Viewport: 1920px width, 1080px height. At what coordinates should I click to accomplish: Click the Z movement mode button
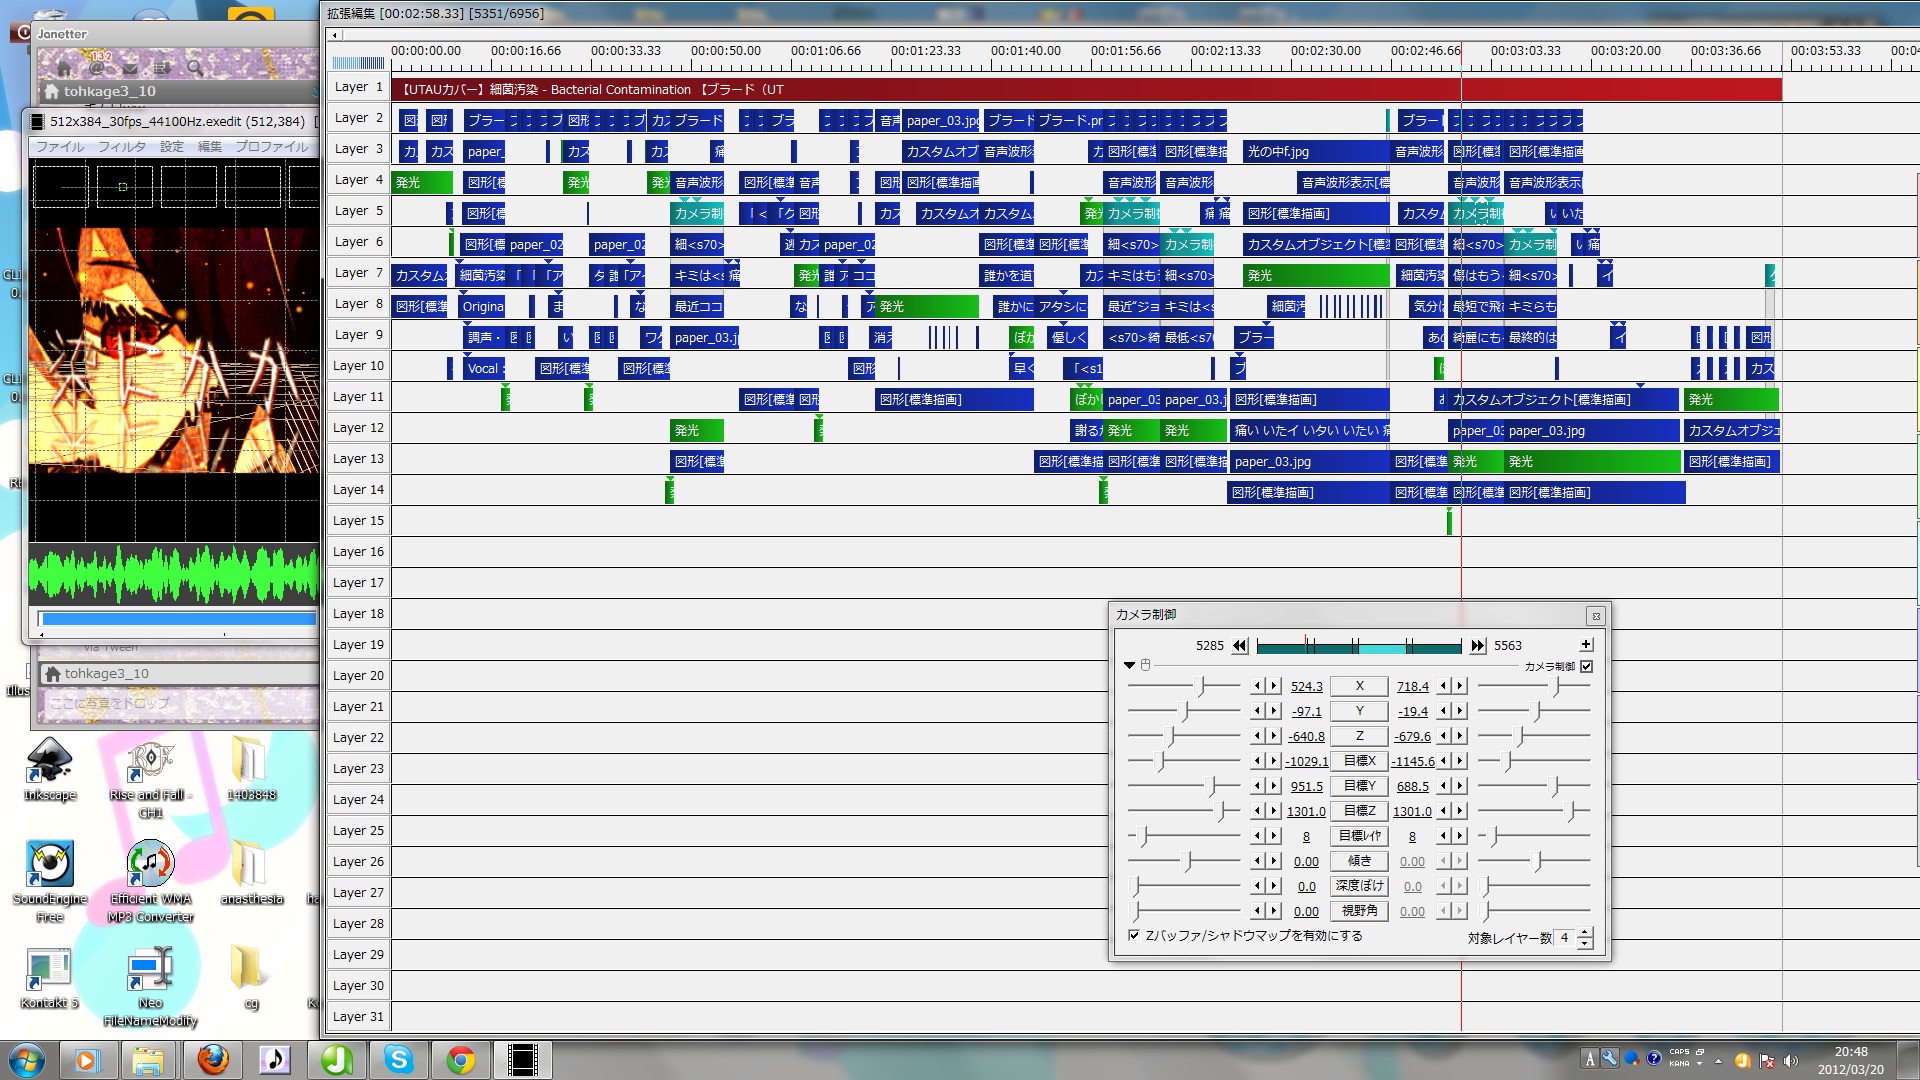click(1359, 736)
